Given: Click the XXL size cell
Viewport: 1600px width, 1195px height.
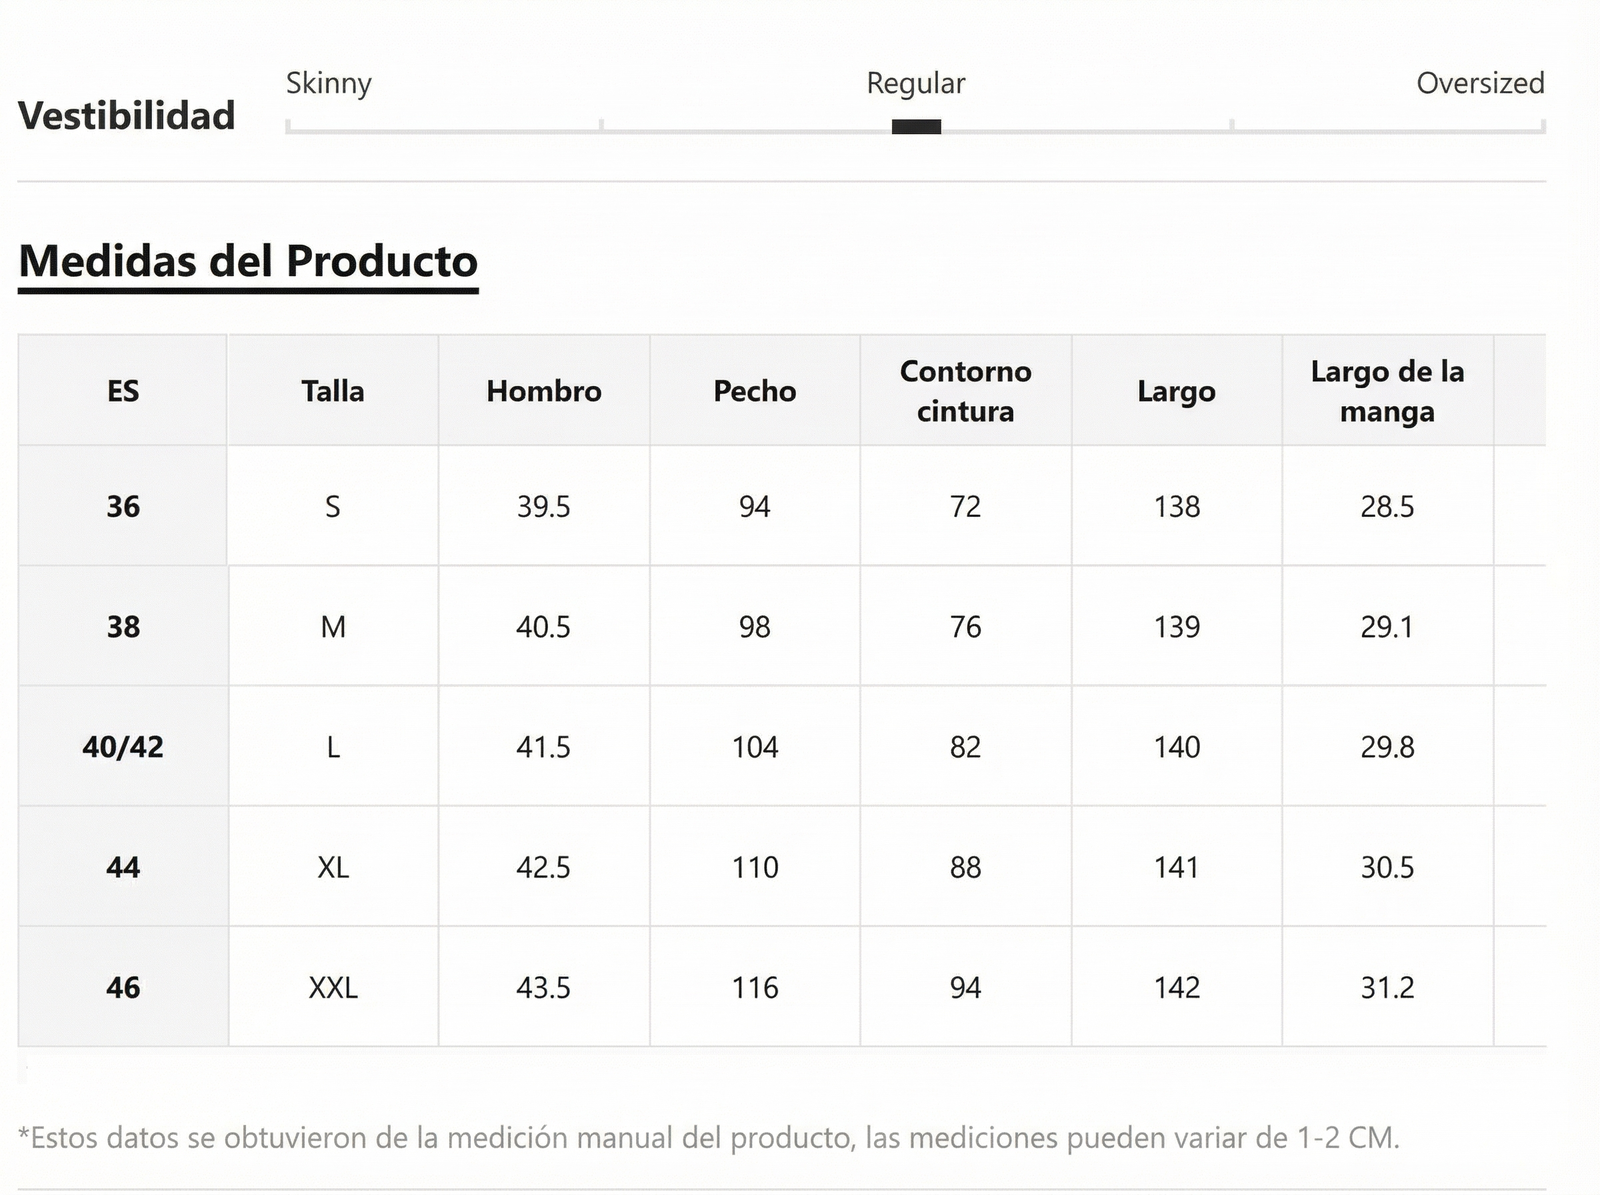Looking at the screenshot, I should click(333, 988).
